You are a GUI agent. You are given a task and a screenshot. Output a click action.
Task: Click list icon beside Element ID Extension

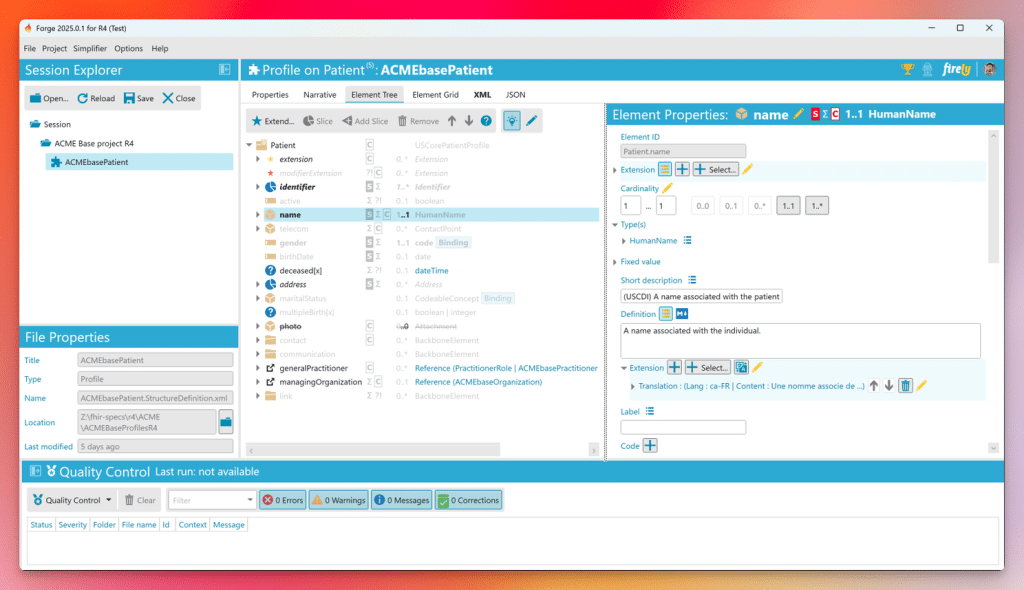point(665,169)
